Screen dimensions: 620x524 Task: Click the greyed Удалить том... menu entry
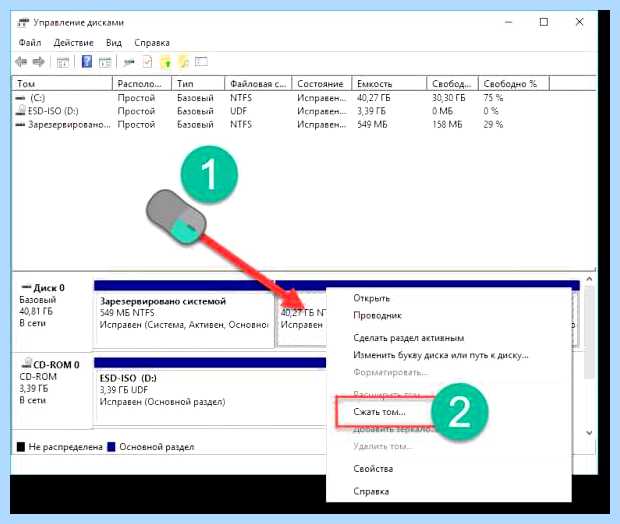(x=383, y=446)
